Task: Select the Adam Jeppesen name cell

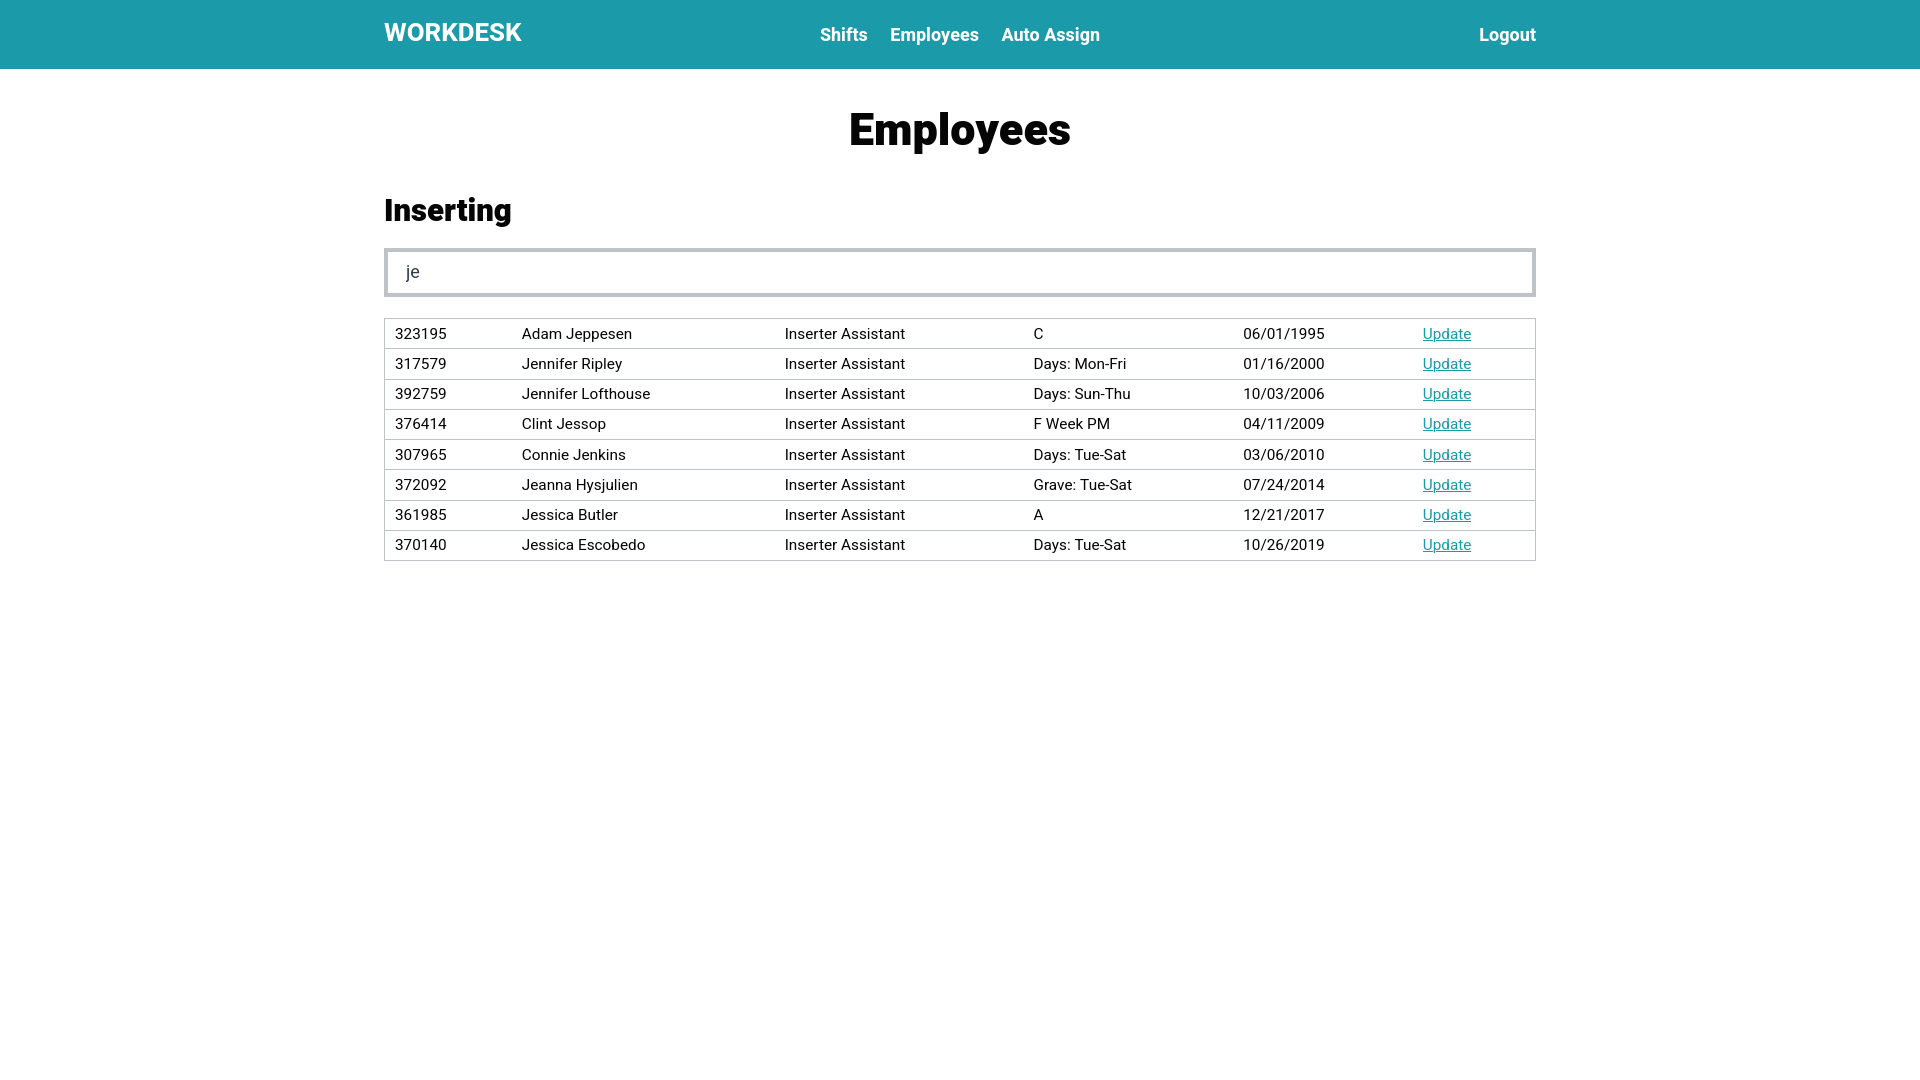Action: [576, 334]
